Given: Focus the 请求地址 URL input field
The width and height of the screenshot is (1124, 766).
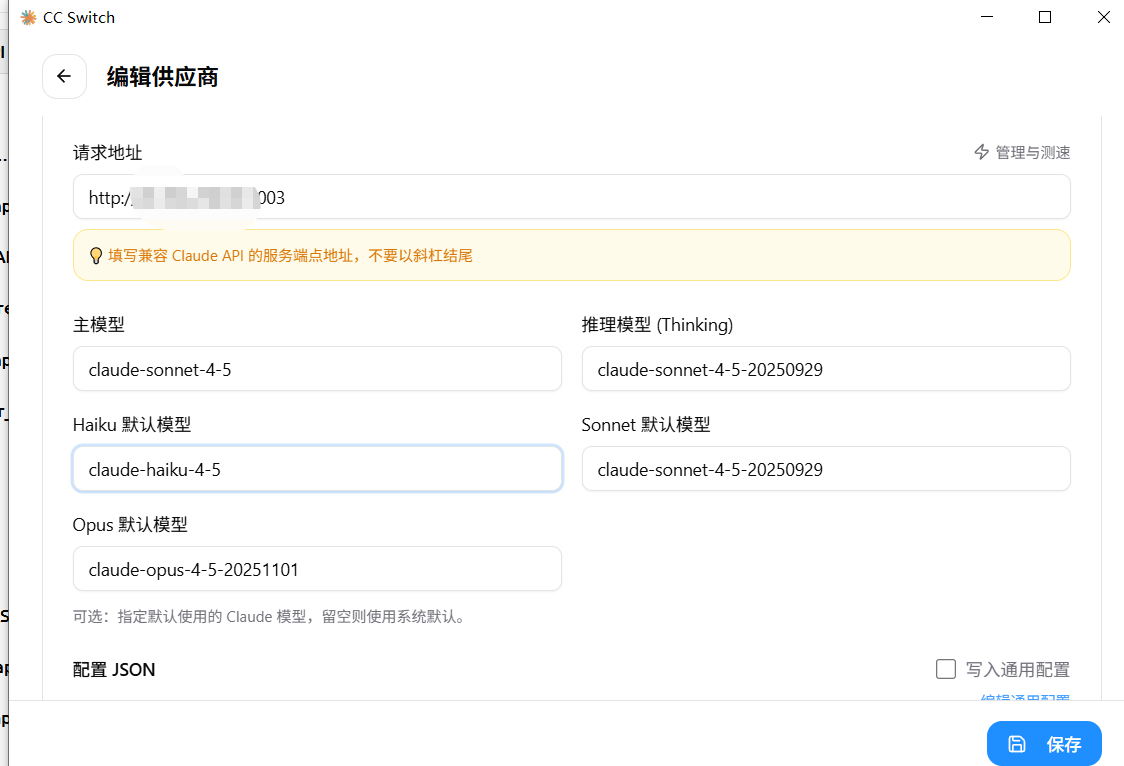Looking at the screenshot, I should (571, 197).
